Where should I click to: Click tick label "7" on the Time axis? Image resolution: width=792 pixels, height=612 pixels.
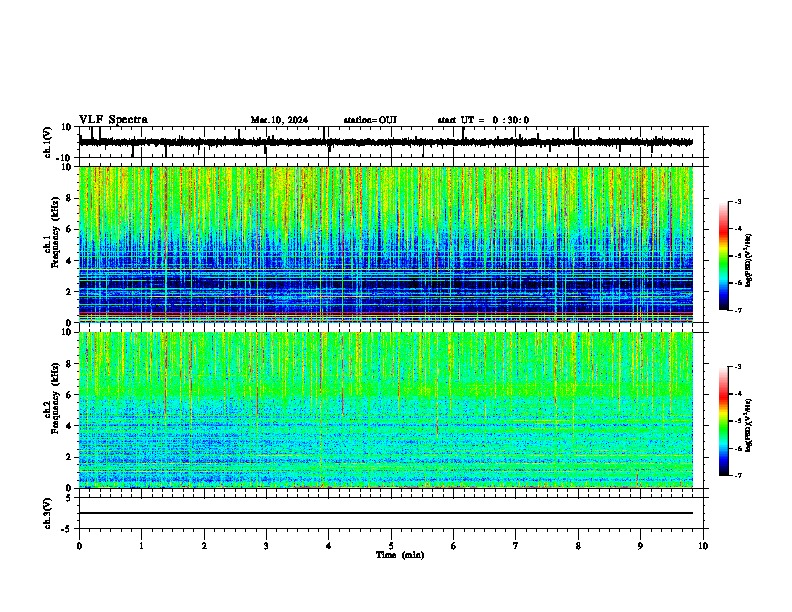516,546
